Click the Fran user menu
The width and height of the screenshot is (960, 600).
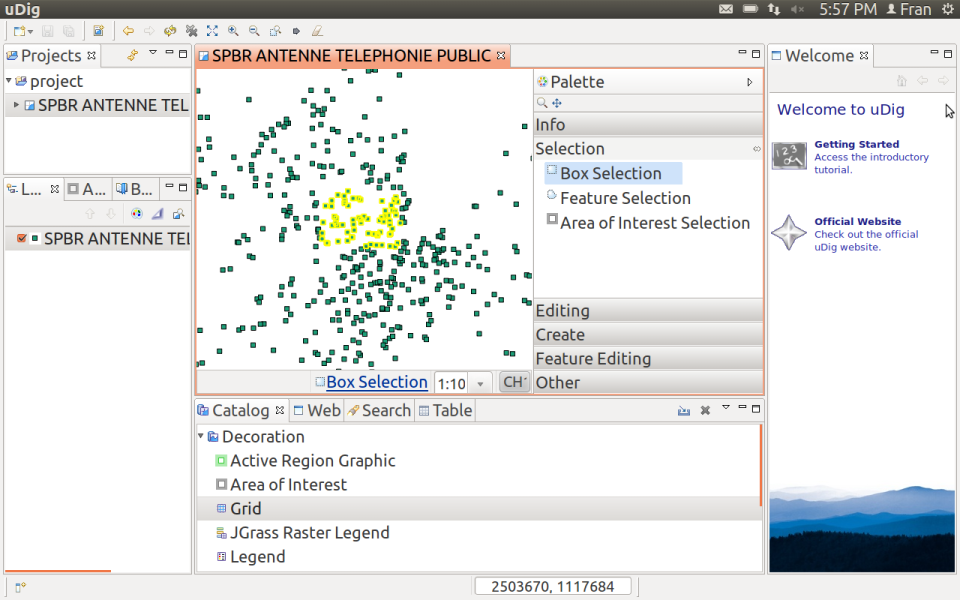[x=910, y=9]
